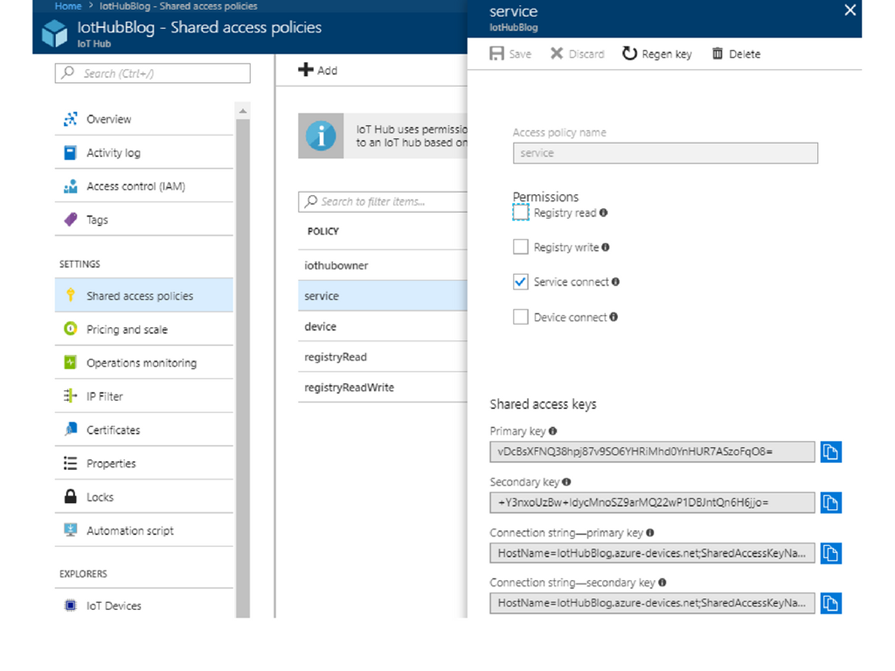The height and width of the screenshot is (671, 895).
Task: Click the Primary key value field
Action: 652,452
